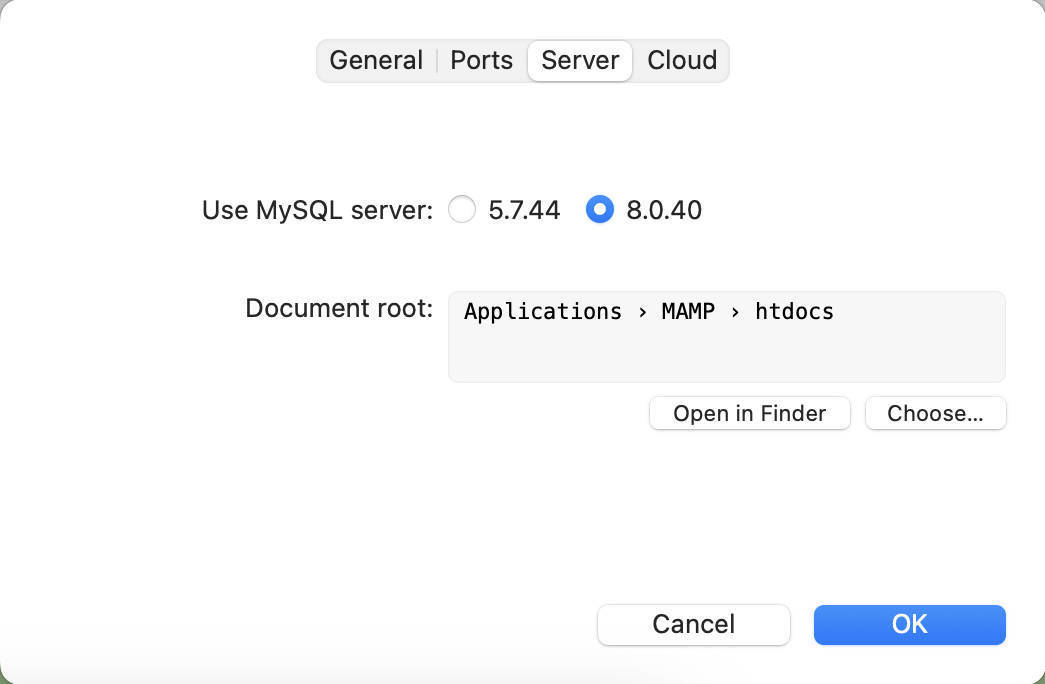The width and height of the screenshot is (1045, 684).
Task: Click the Applications breadcrumb segment
Action: click(x=543, y=311)
